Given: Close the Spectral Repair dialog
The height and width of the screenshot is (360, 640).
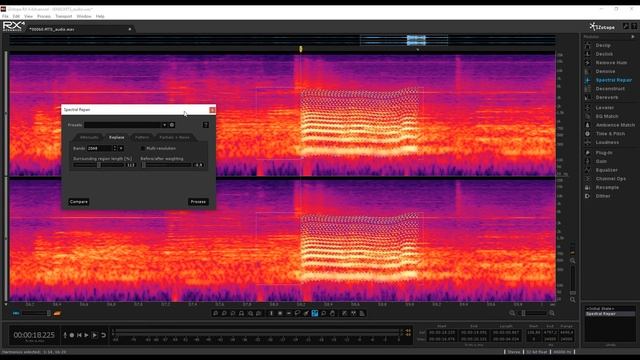Looking at the screenshot, I should point(212,110).
